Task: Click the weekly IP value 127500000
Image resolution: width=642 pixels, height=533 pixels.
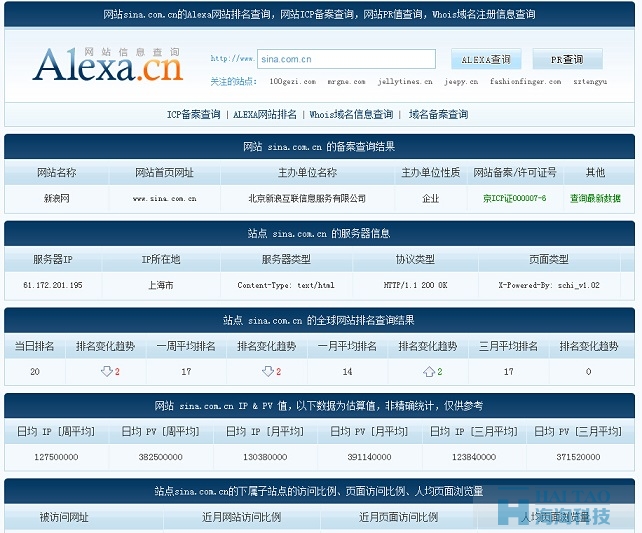Action: (x=56, y=457)
